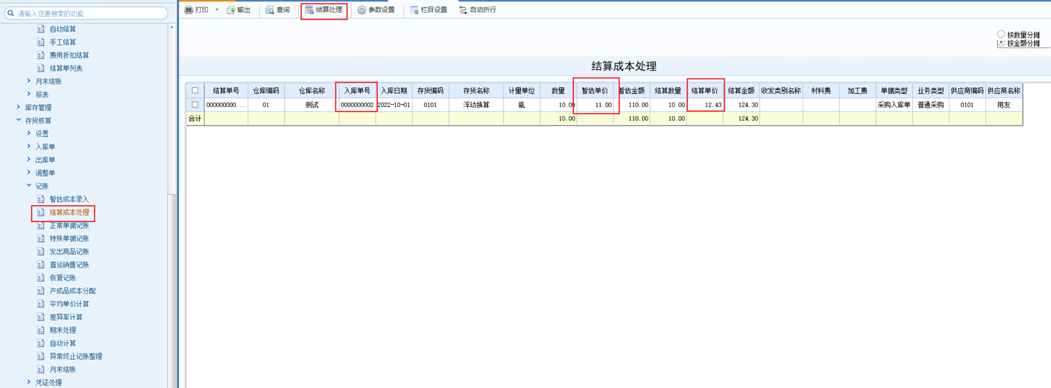Image resolution: width=1051 pixels, height=388 pixels.
Task: Click the 正常单据记账 document icon
Action: tap(41, 225)
